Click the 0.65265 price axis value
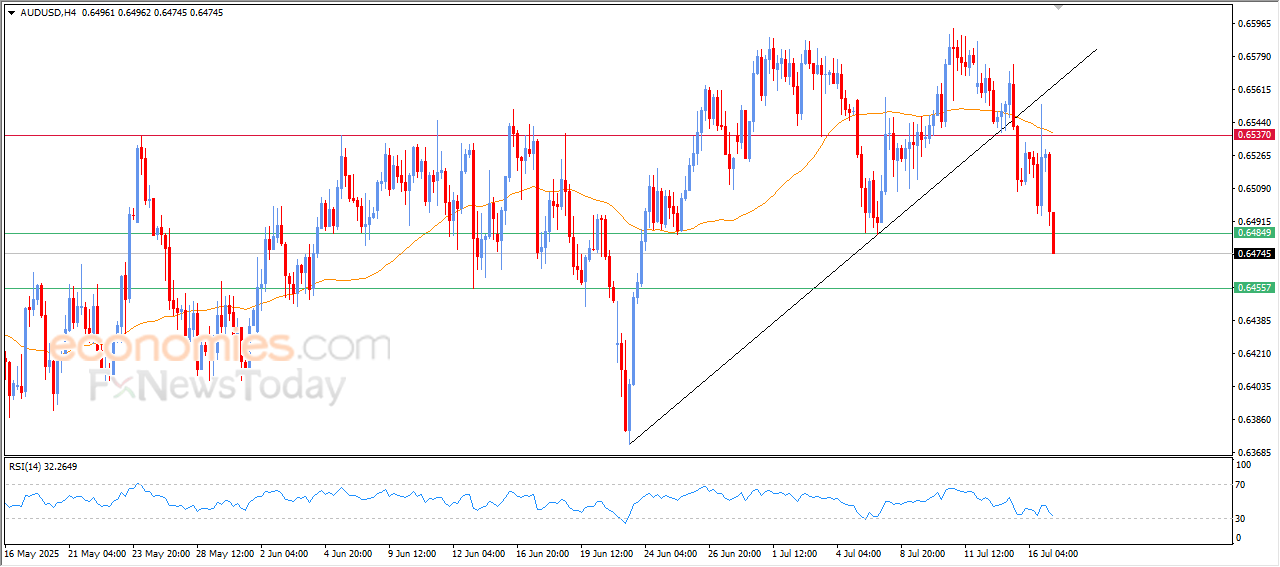1280x567 pixels. 1255,155
